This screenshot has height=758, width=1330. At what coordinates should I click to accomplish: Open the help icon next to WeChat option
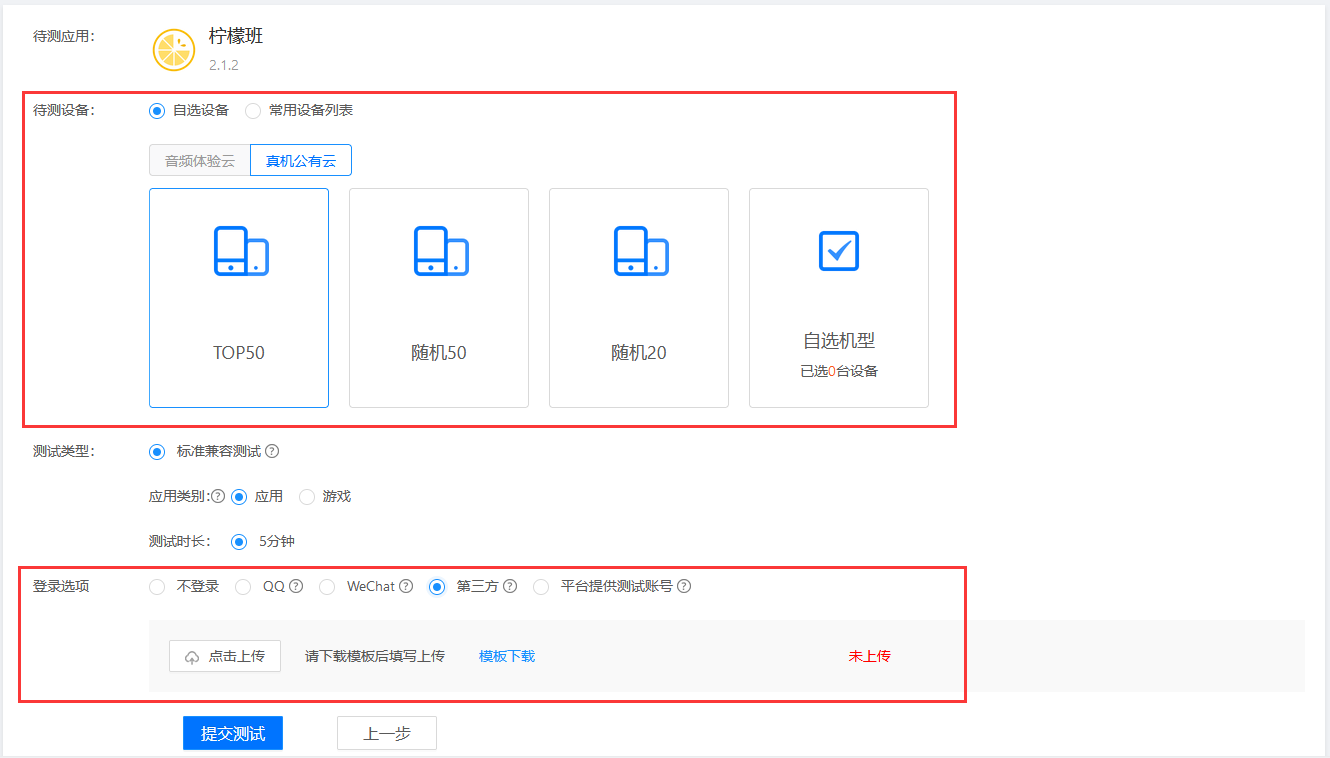(403, 586)
